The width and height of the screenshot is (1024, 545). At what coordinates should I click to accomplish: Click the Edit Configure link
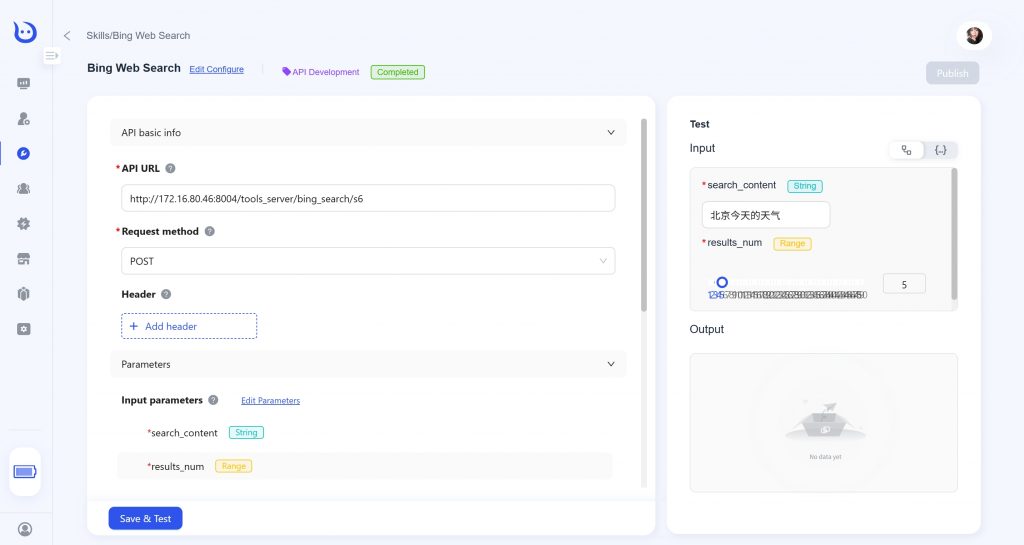pyautogui.click(x=216, y=70)
